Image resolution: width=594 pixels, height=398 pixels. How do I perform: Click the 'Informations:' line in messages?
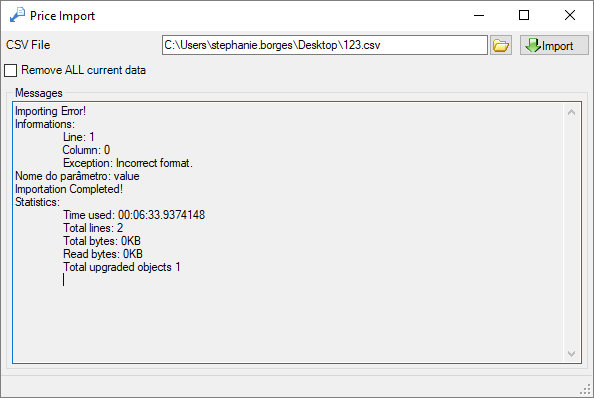[x=45, y=124]
